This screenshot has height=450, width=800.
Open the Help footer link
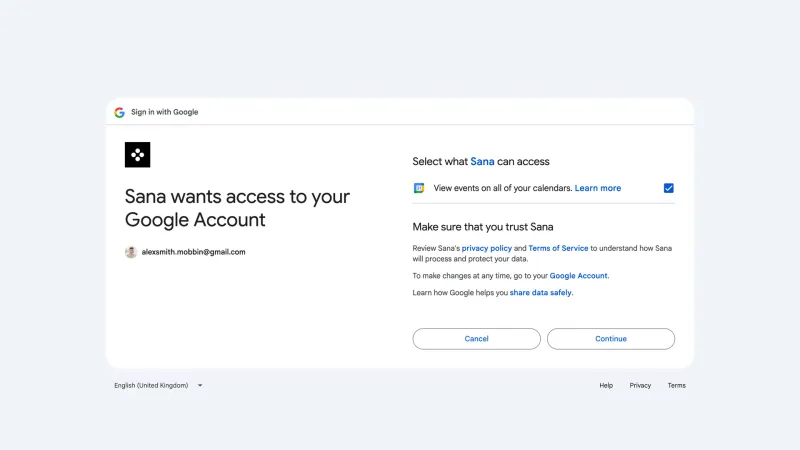click(x=606, y=386)
